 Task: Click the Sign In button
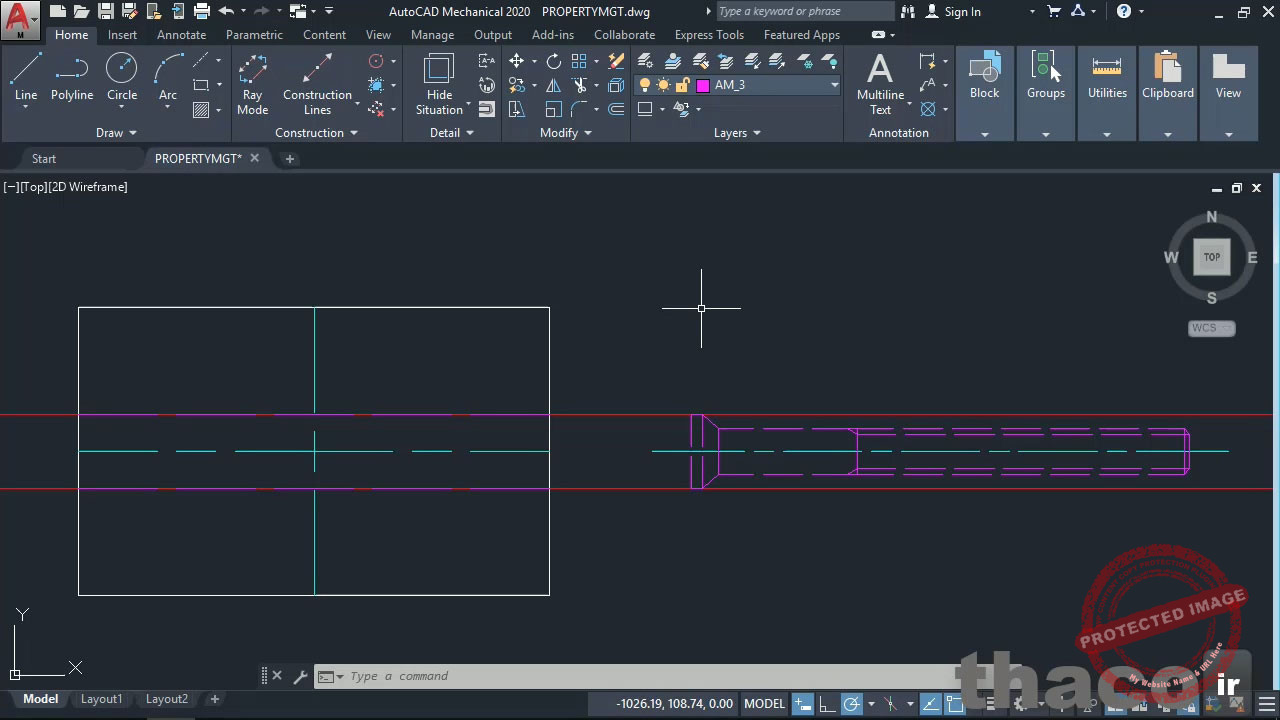[x=962, y=11]
